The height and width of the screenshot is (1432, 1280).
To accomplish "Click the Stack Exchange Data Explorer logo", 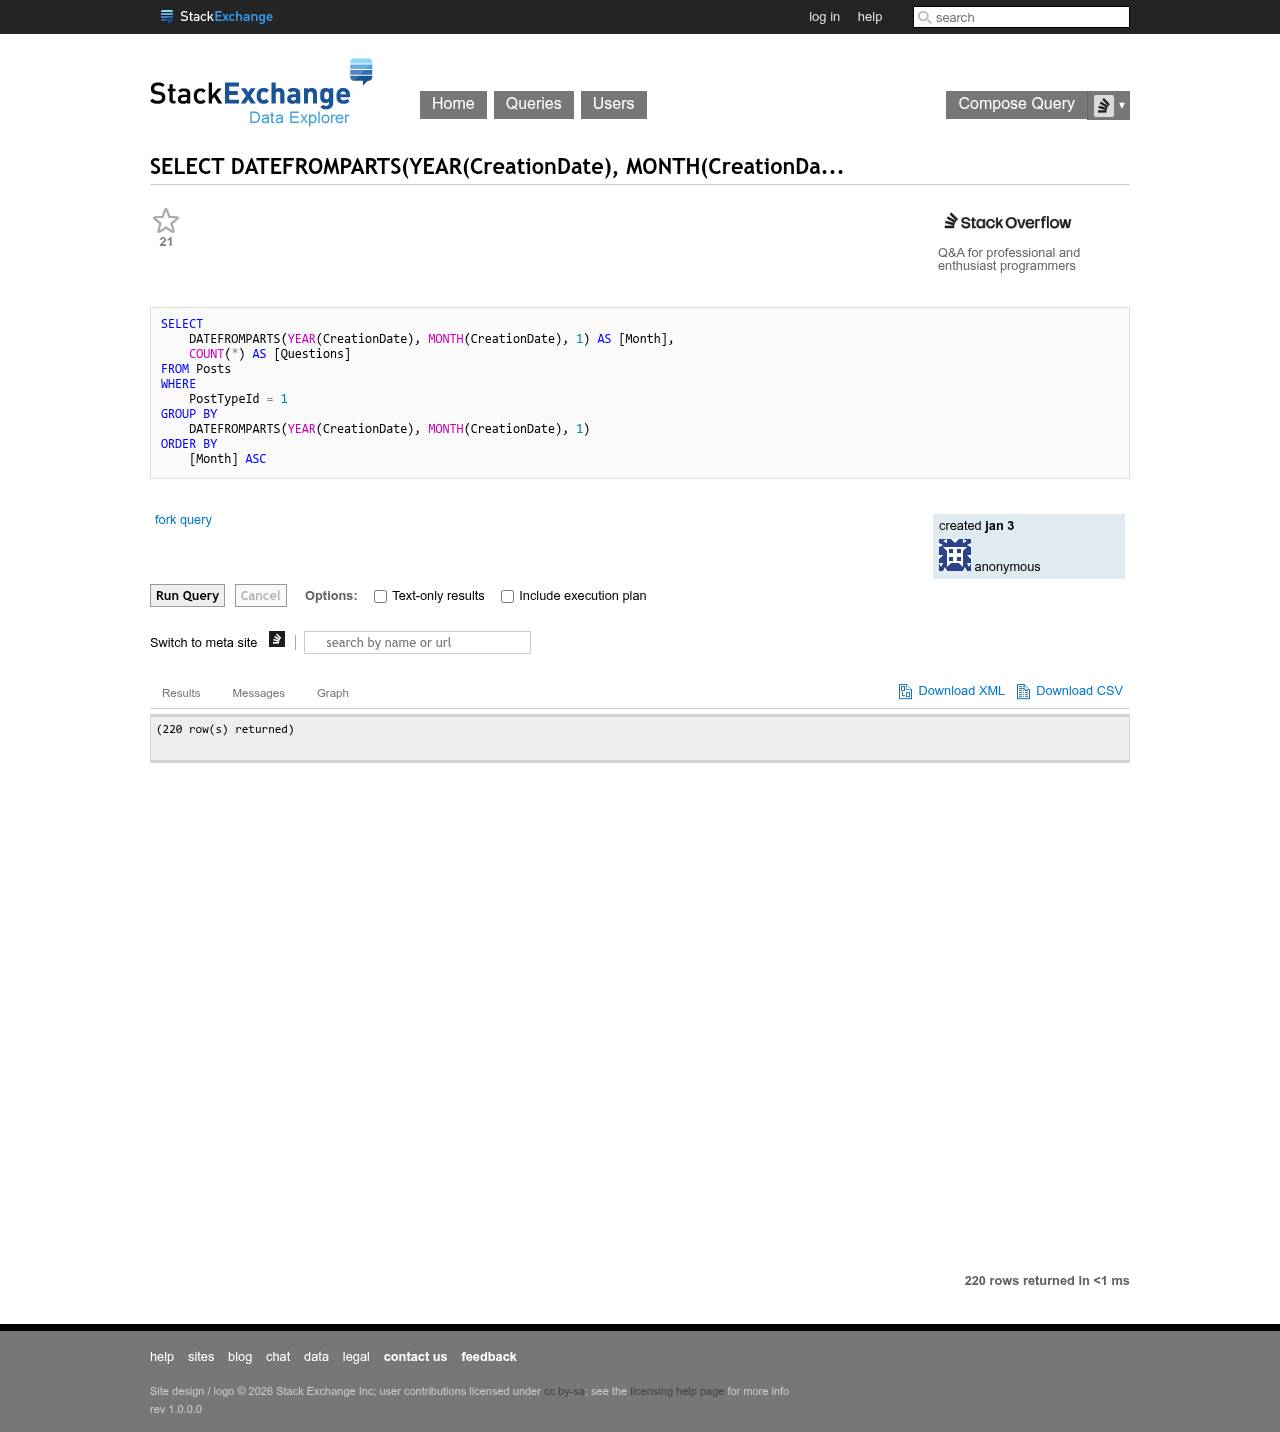I will [x=262, y=92].
